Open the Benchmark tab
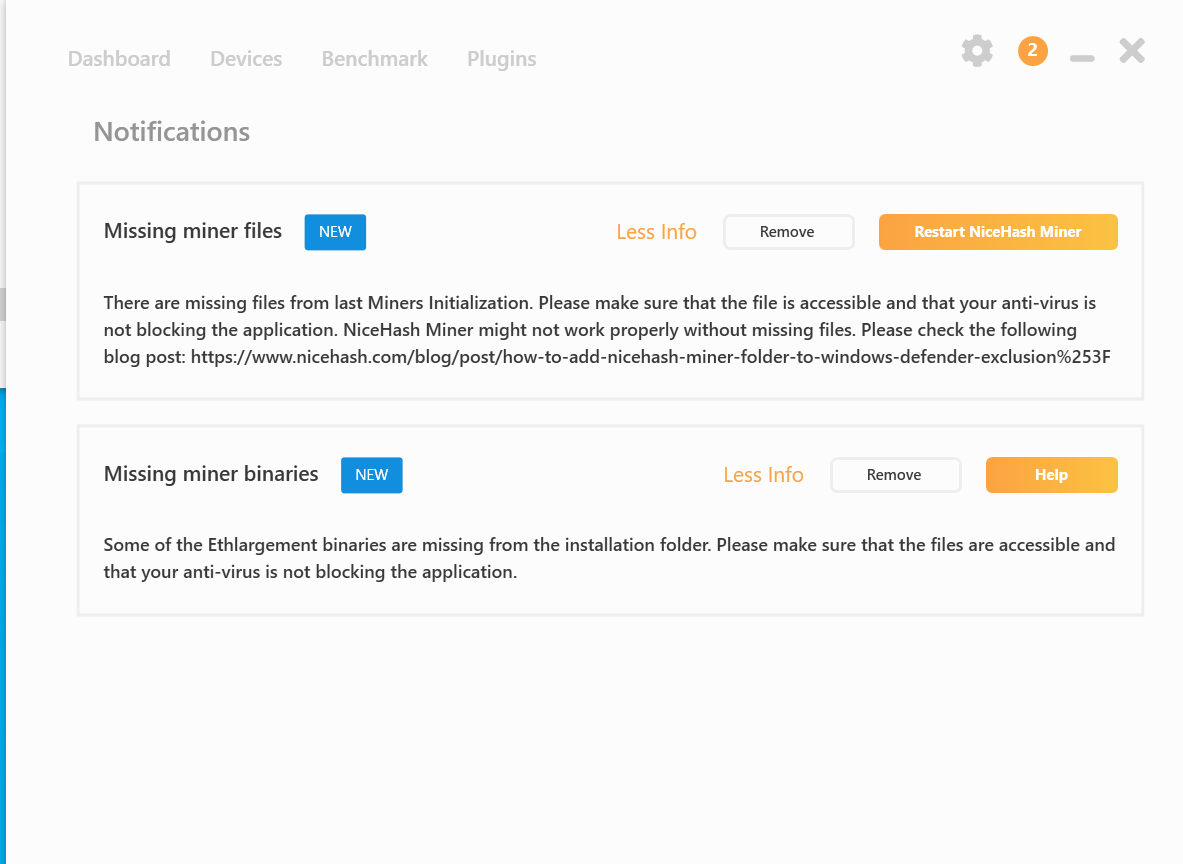The height and width of the screenshot is (864, 1183). coord(374,59)
